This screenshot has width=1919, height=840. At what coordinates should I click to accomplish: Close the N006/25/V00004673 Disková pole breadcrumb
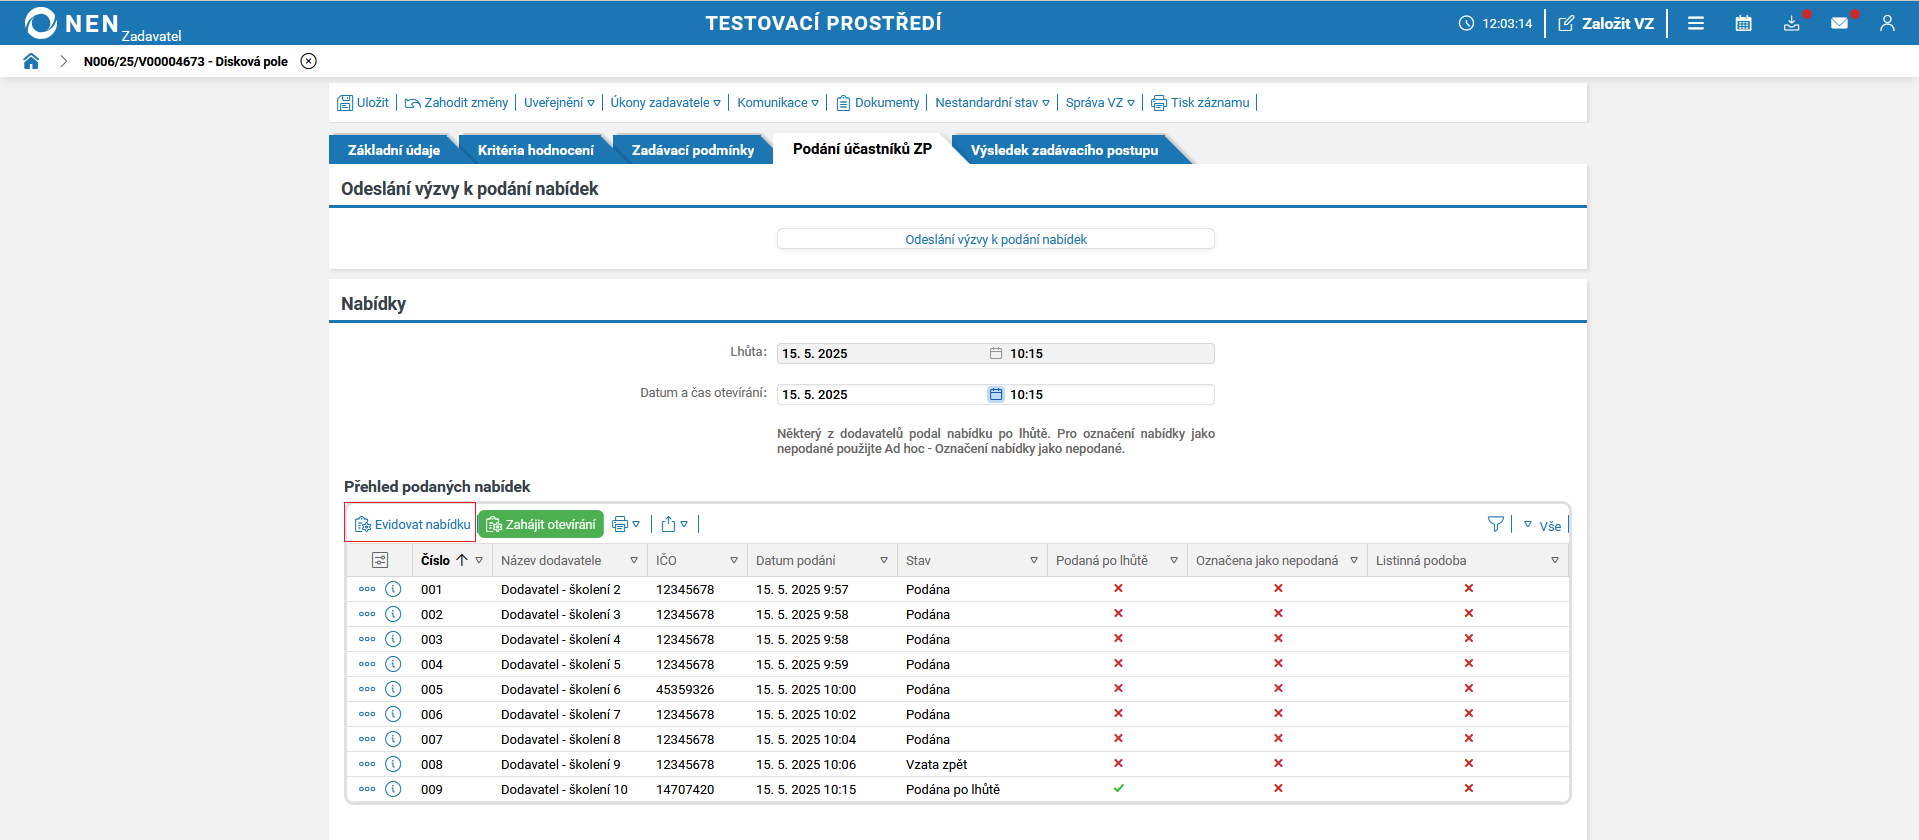pos(309,61)
